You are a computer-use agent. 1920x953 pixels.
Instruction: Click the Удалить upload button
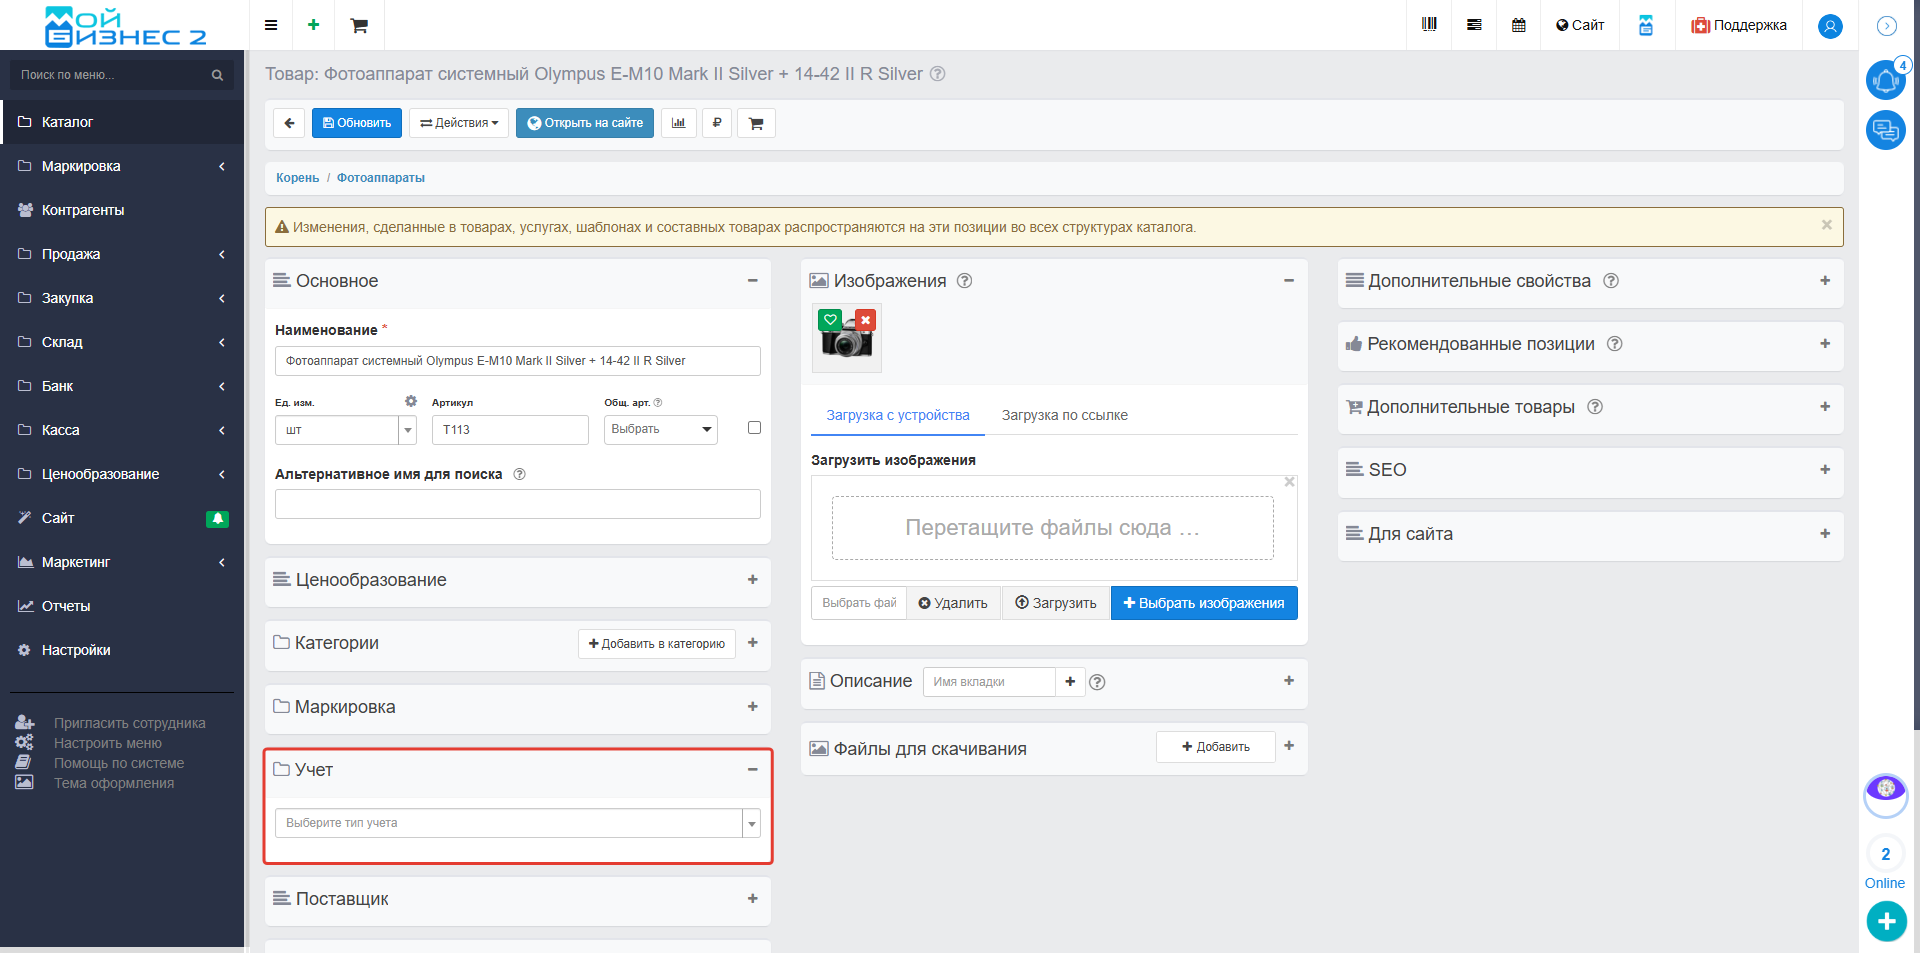pyautogui.click(x=953, y=603)
